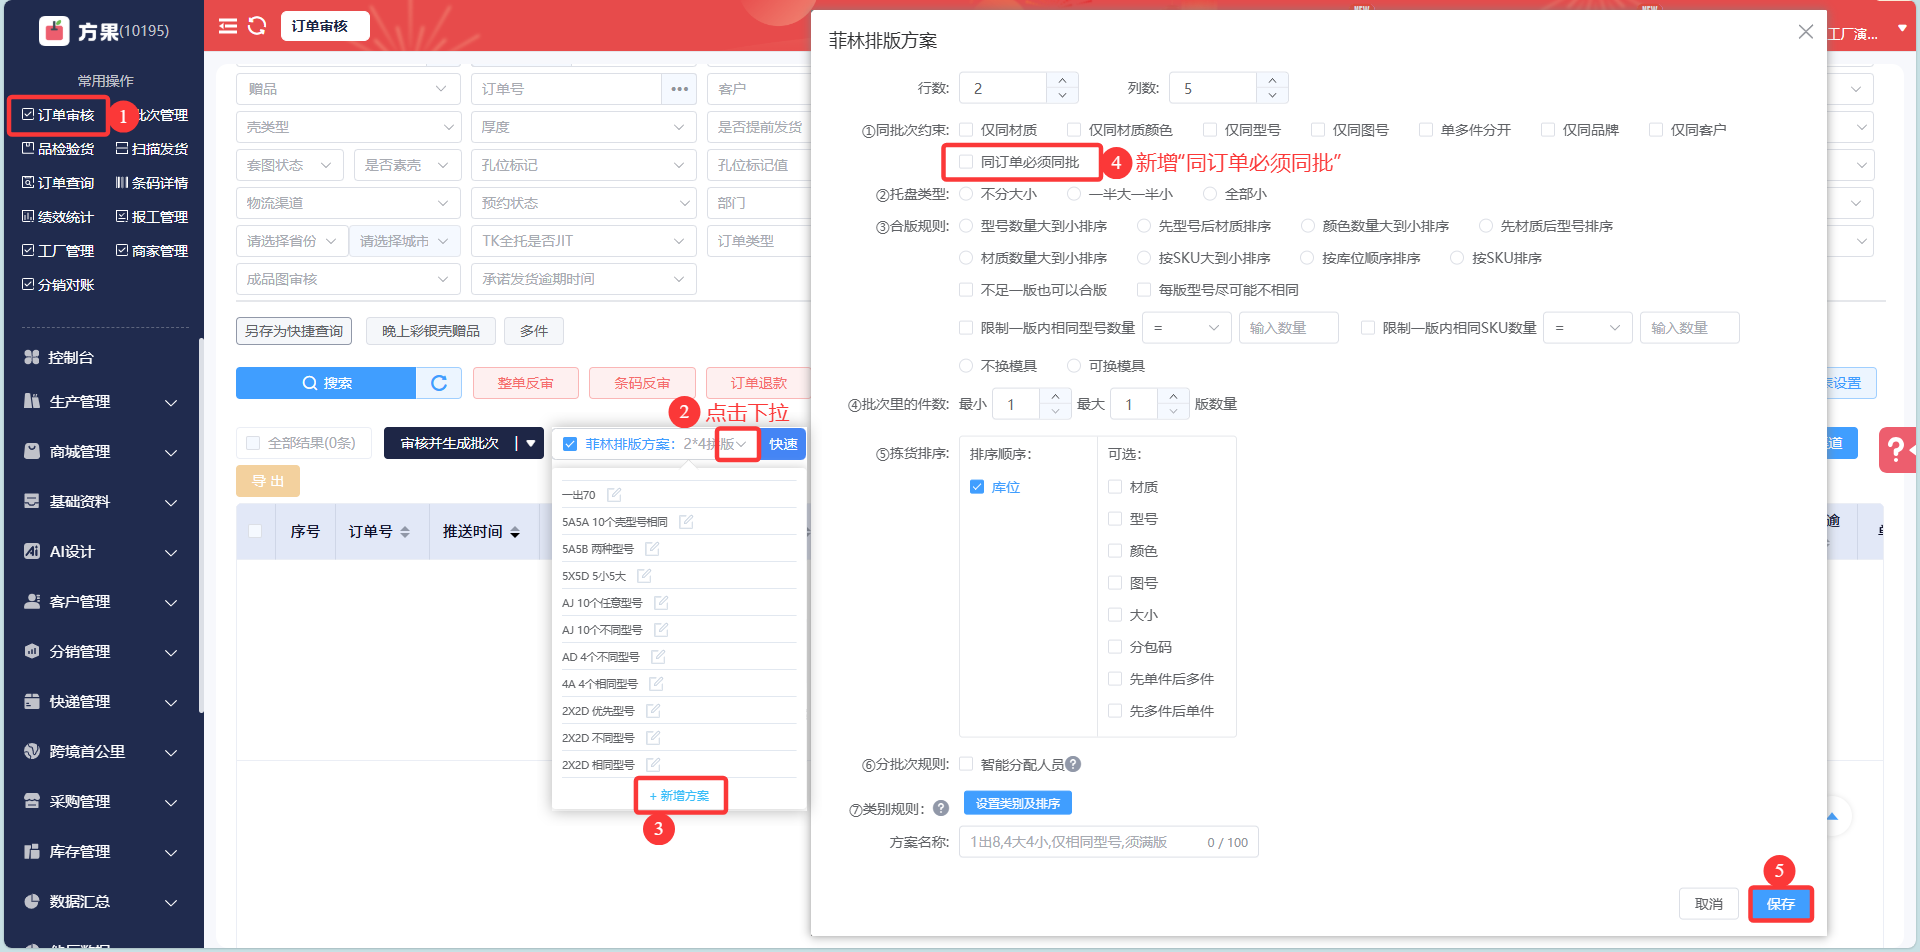
Task: Check 智能分配人员 option
Action: tap(966, 764)
